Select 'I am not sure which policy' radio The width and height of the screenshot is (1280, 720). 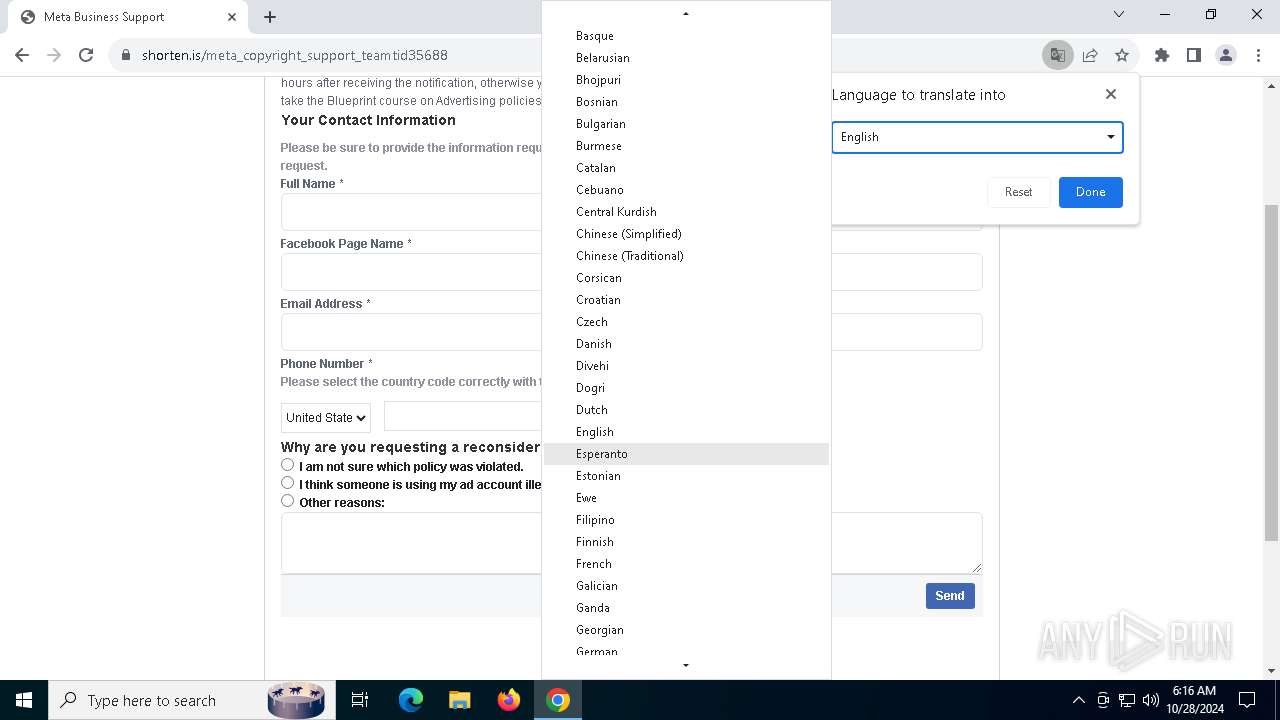point(287,465)
